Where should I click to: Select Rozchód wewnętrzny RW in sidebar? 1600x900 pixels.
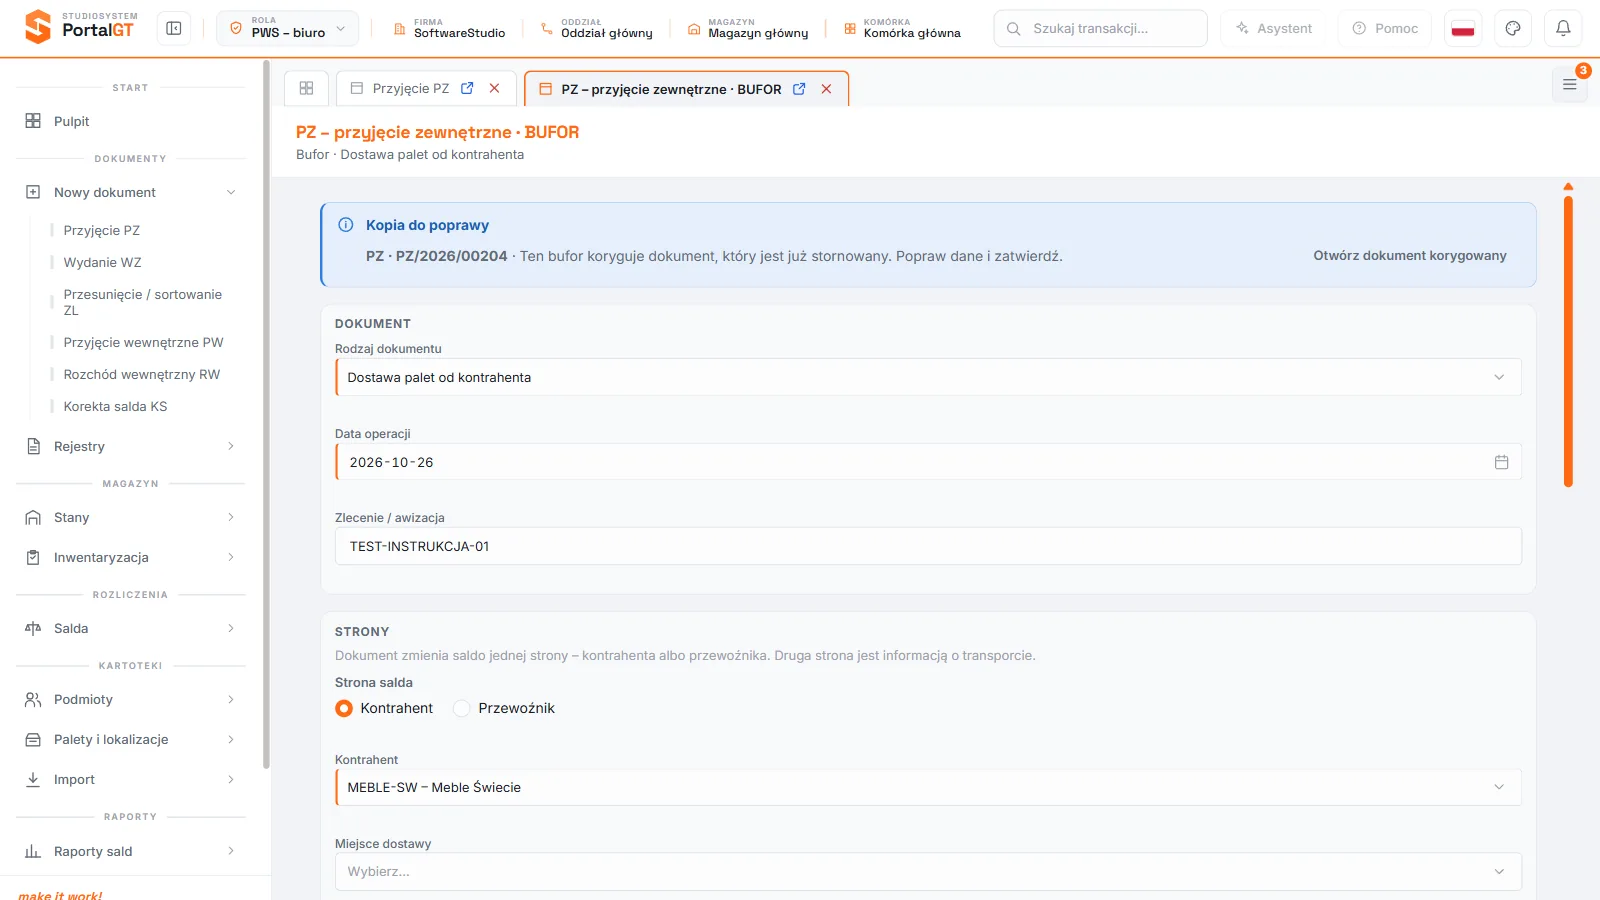(141, 374)
